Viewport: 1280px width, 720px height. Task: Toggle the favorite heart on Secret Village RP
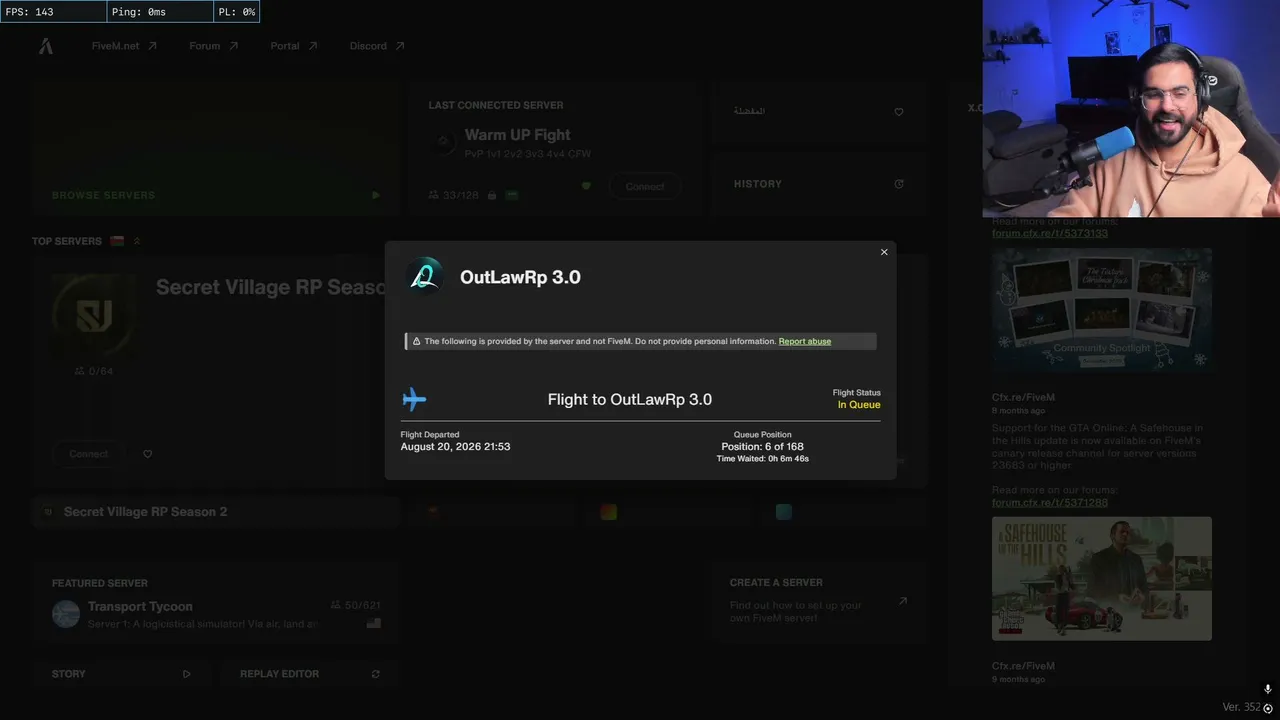147,454
